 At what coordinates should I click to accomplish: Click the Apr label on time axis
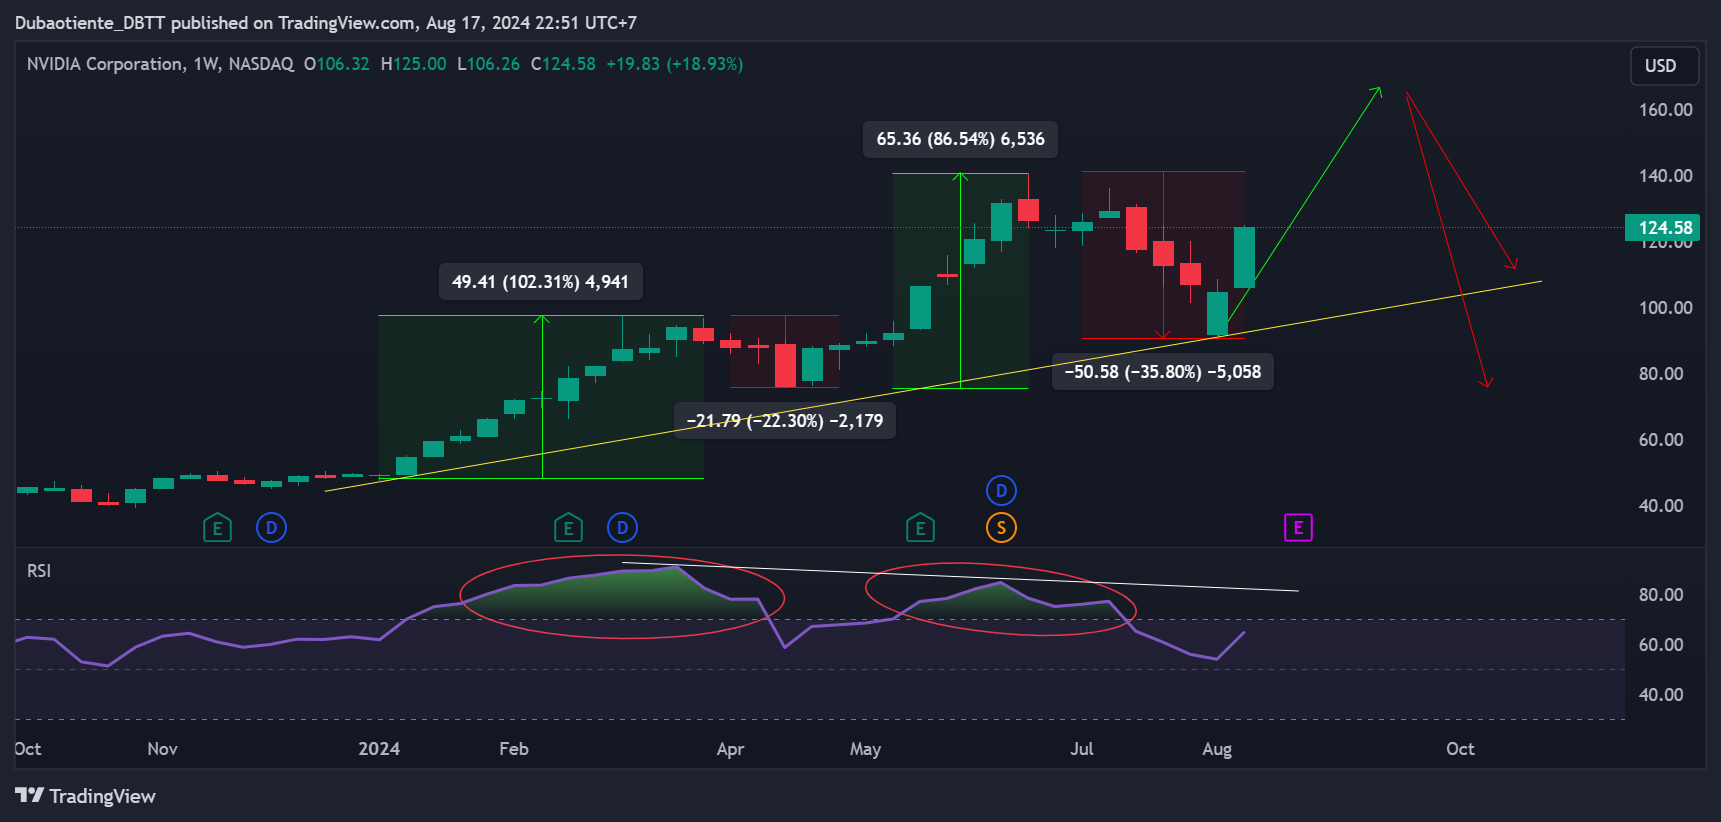[730, 749]
